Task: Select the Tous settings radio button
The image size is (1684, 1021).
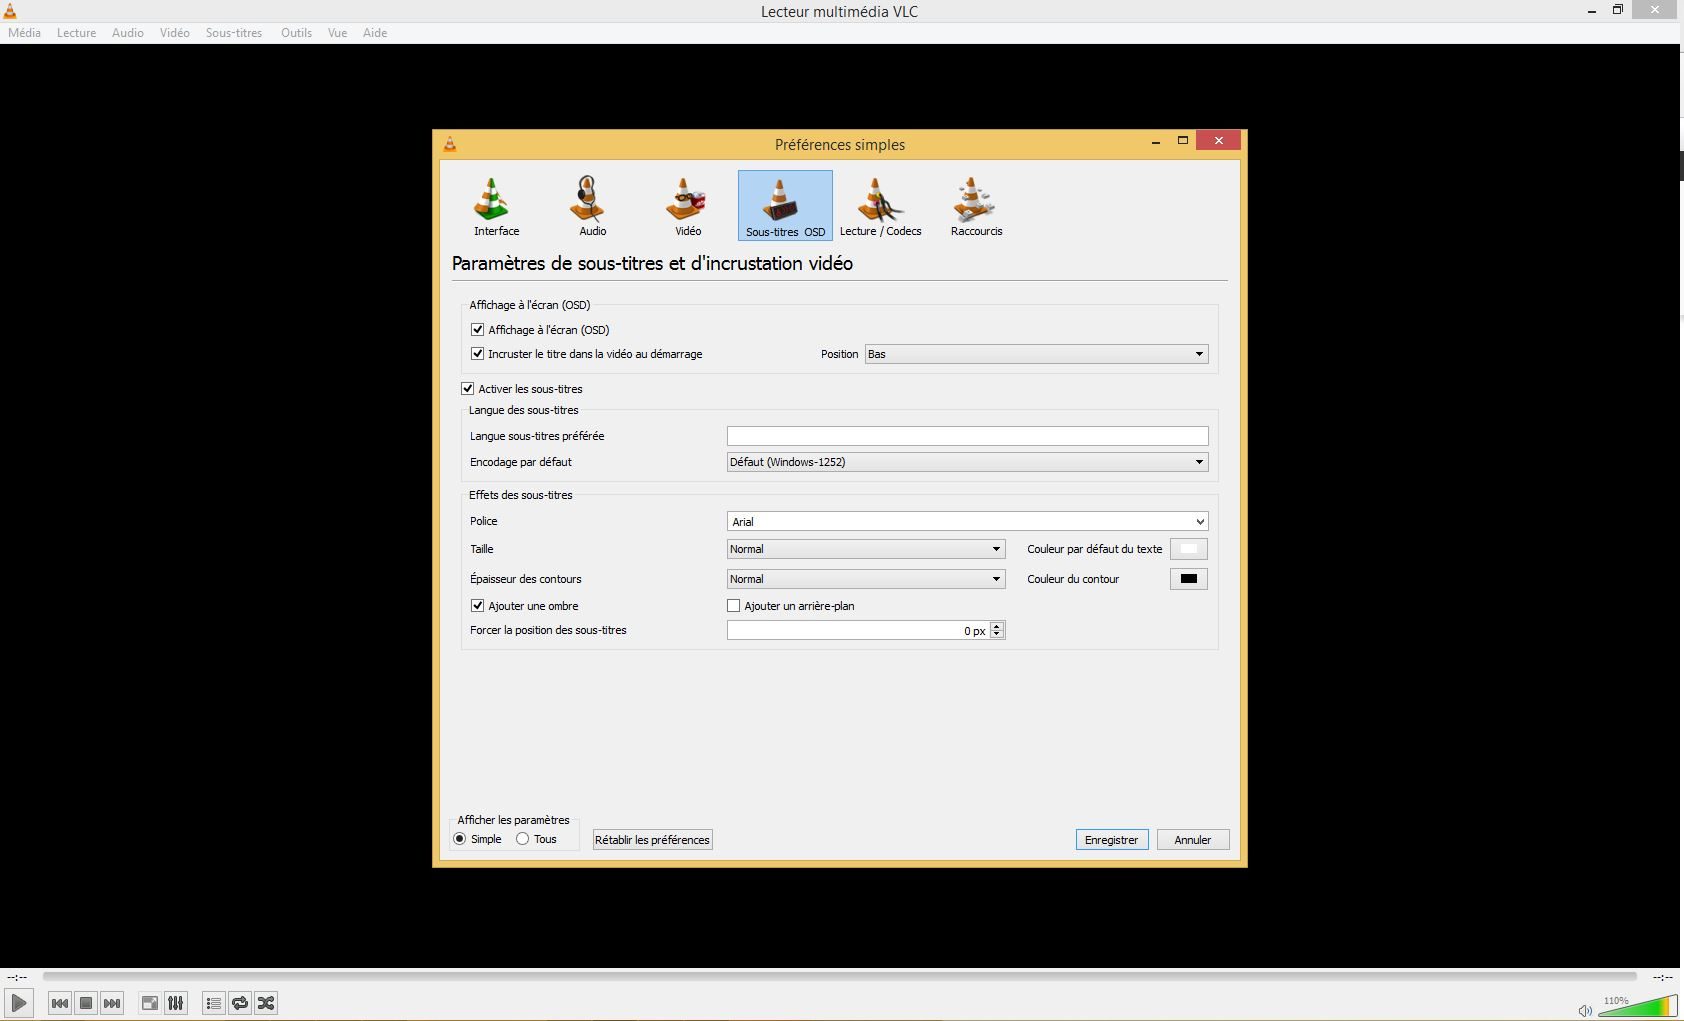Action: coord(522,839)
